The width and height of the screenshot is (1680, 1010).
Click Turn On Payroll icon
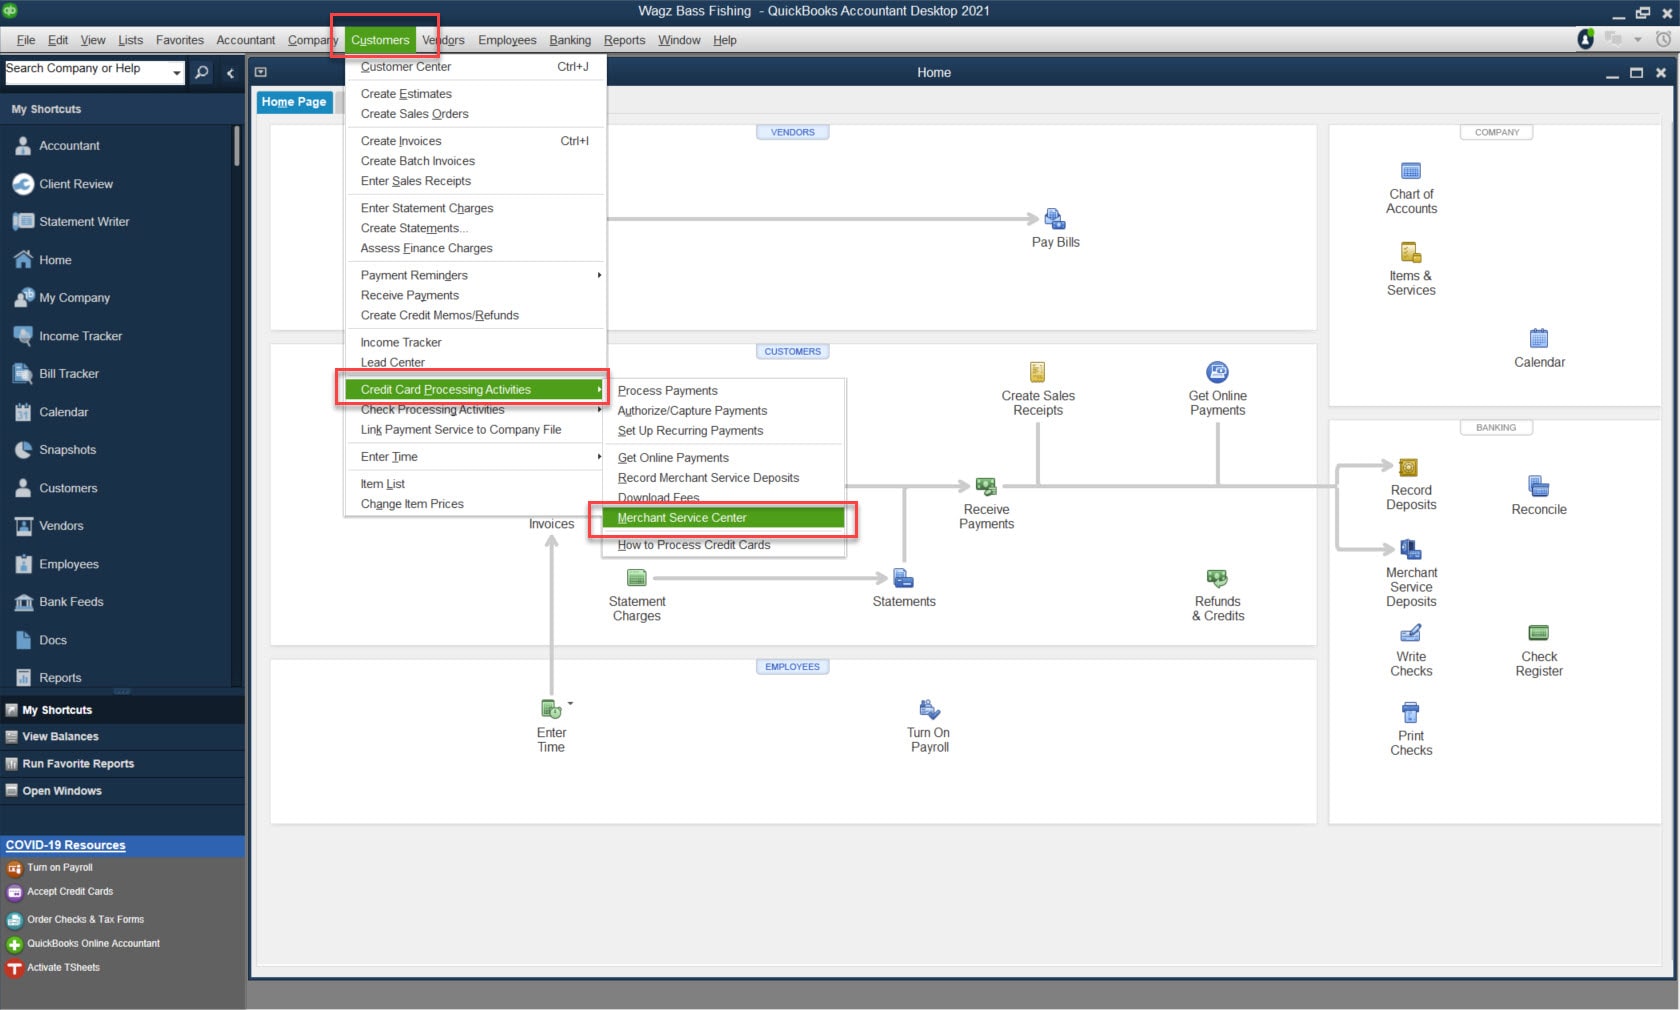[929, 709]
